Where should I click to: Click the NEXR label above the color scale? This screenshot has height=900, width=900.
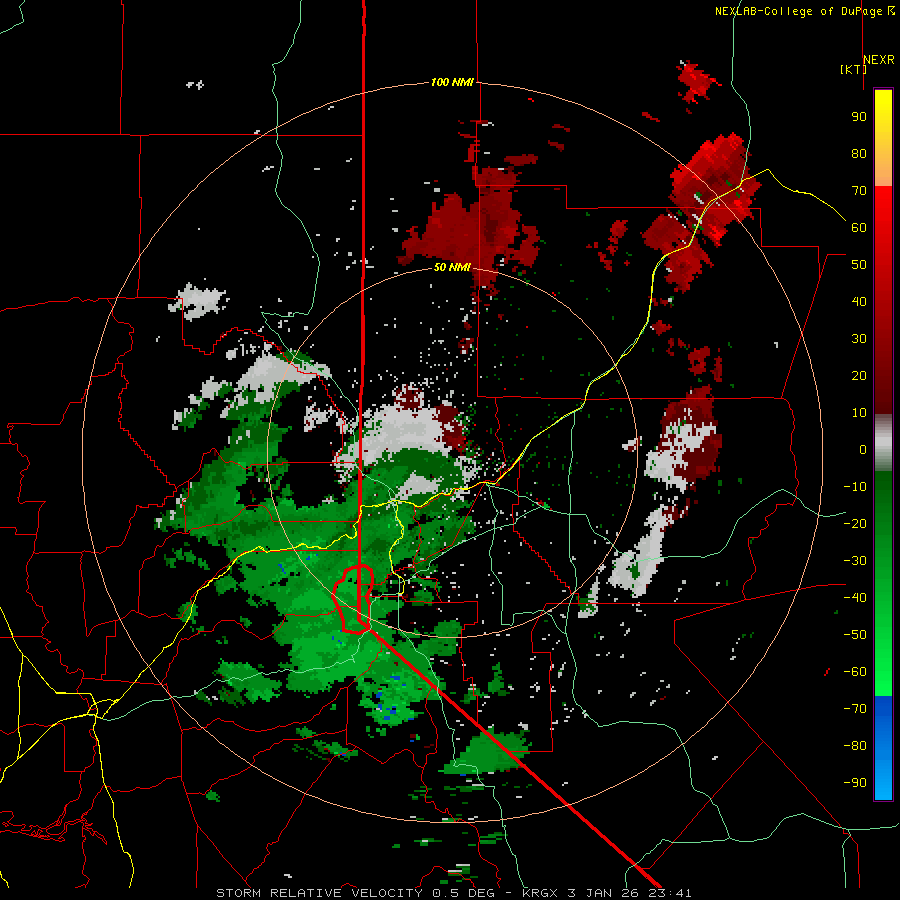pyautogui.click(x=879, y=60)
